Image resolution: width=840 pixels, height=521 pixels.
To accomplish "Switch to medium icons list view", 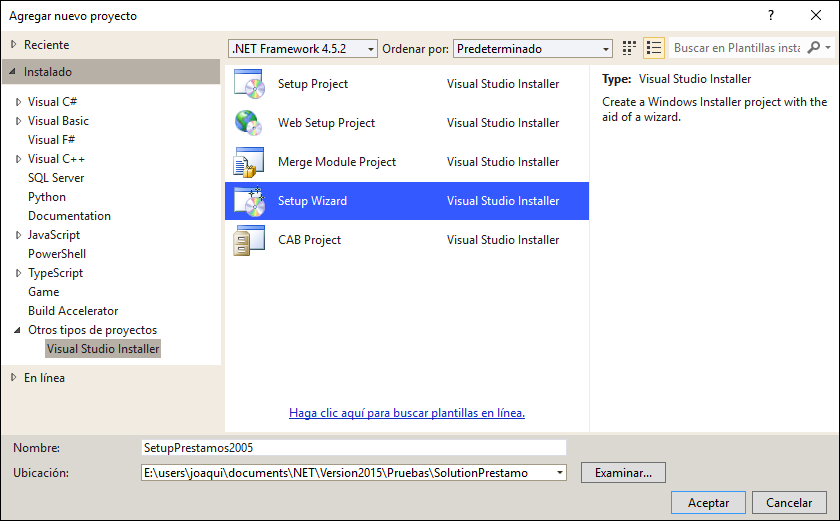I will pyautogui.click(x=654, y=48).
